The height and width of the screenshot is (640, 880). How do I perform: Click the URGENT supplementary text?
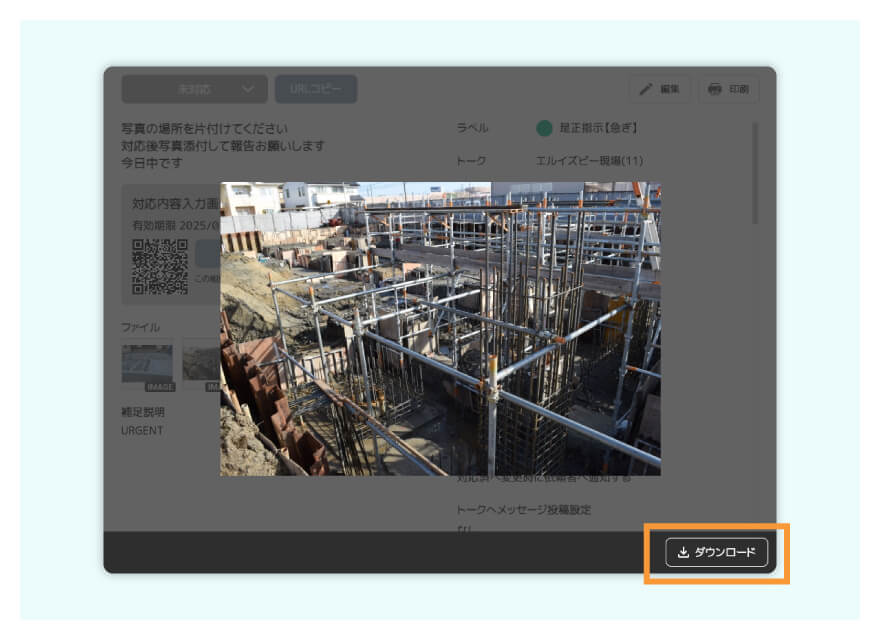142,431
